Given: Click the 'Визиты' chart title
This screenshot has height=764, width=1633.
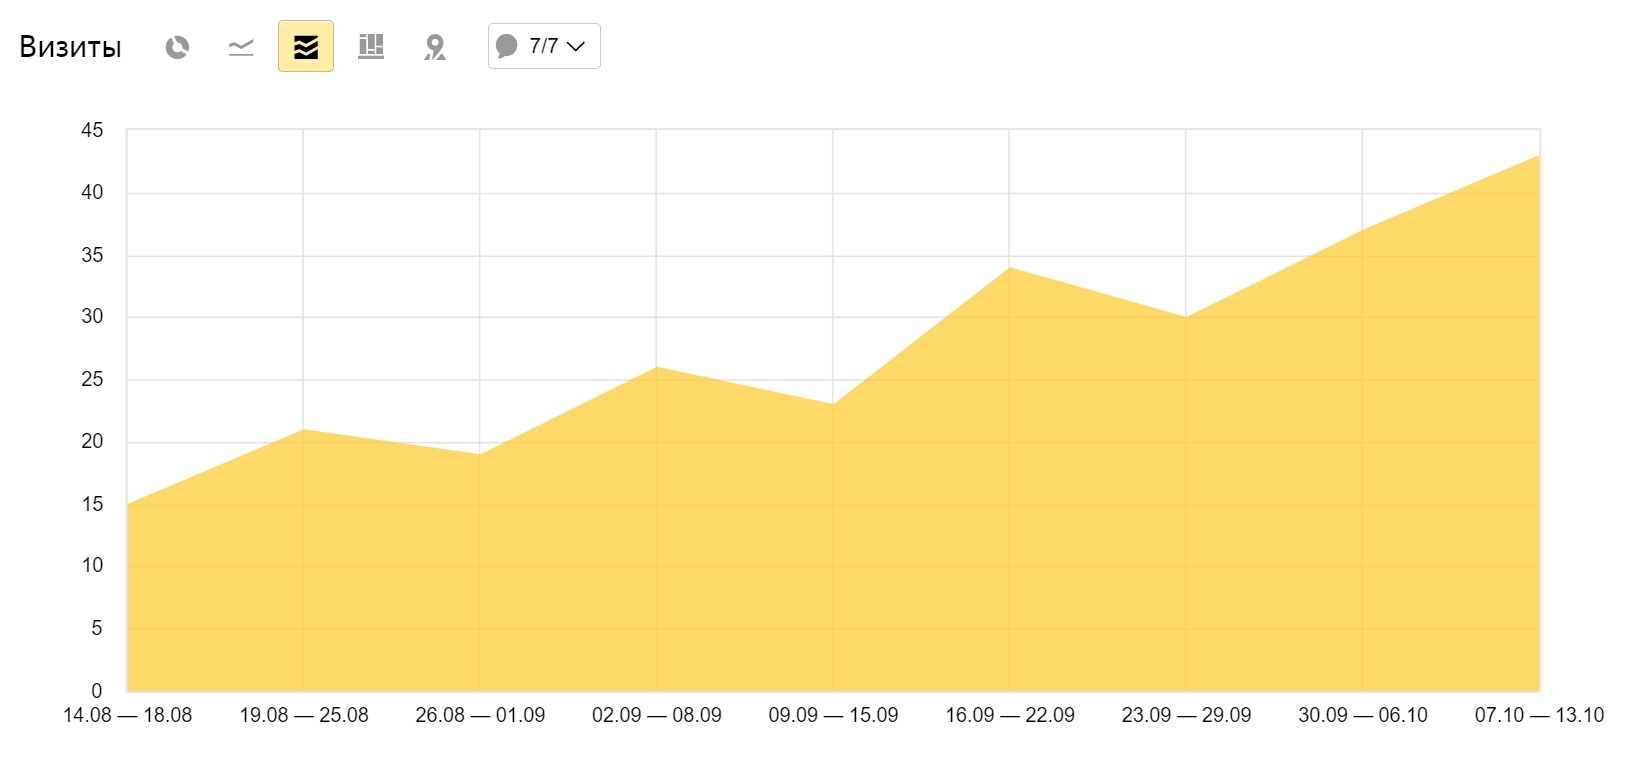Looking at the screenshot, I should point(70,47).
